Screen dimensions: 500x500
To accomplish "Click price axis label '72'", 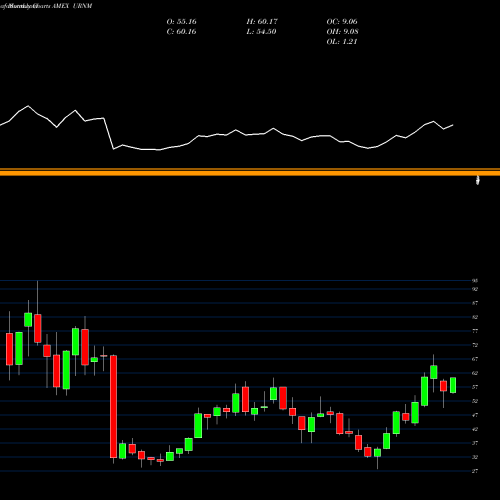I will point(475,345).
